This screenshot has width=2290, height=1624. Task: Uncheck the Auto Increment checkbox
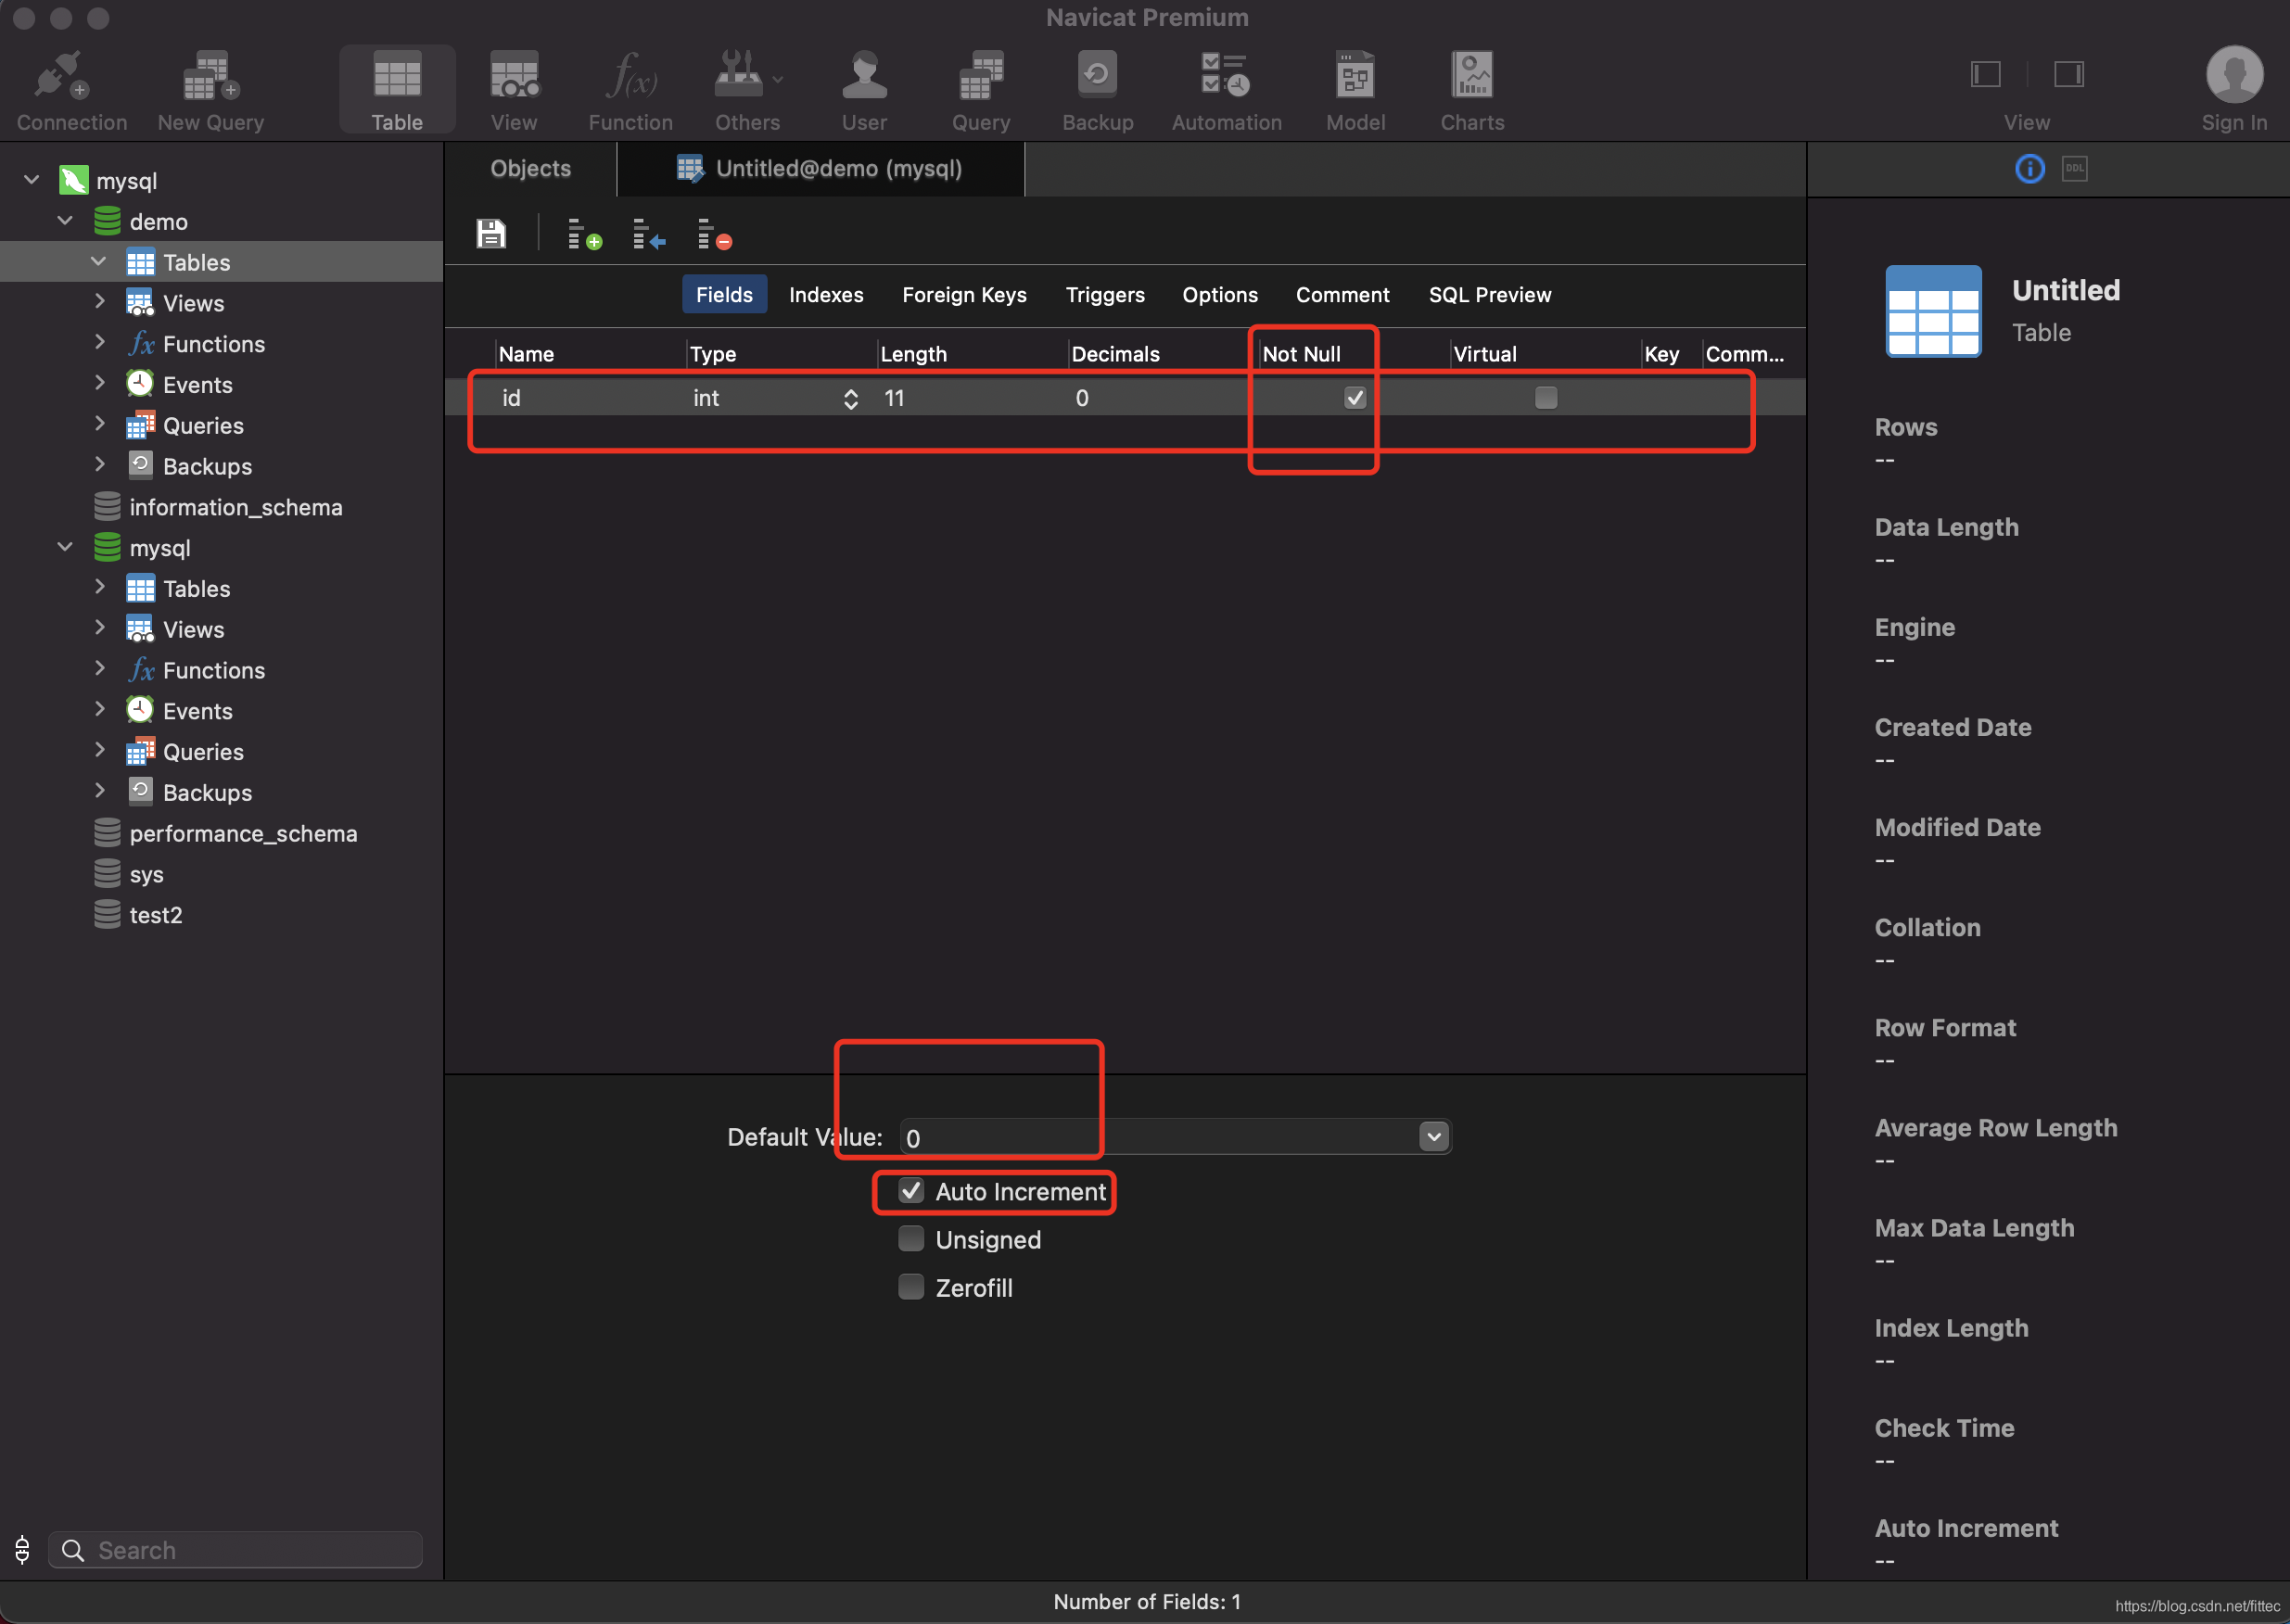tap(911, 1191)
